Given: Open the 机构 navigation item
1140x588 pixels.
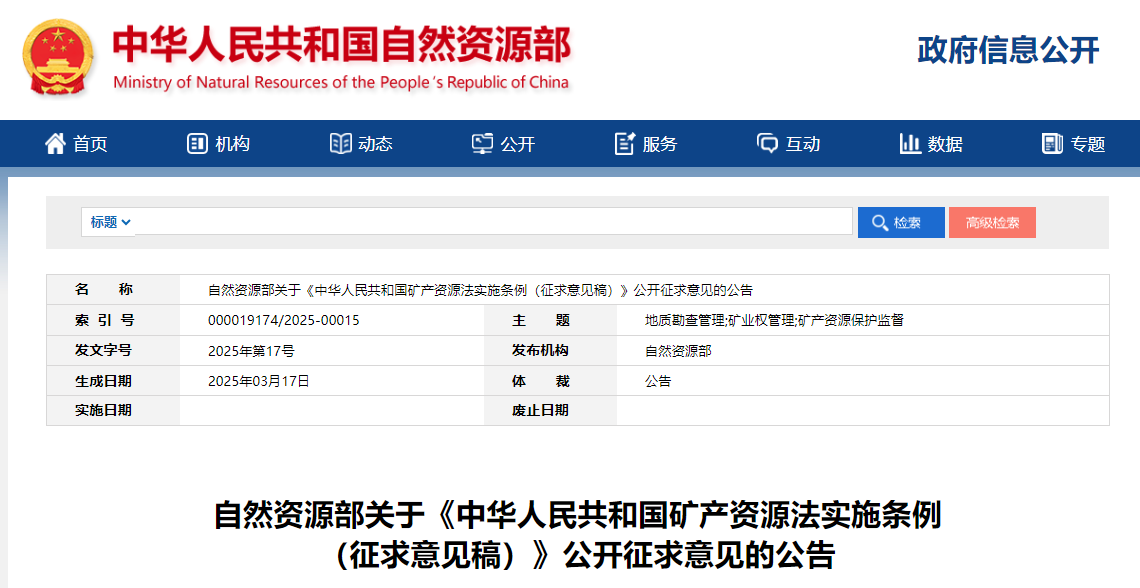Looking at the screenshot, I should click(218, 144).
